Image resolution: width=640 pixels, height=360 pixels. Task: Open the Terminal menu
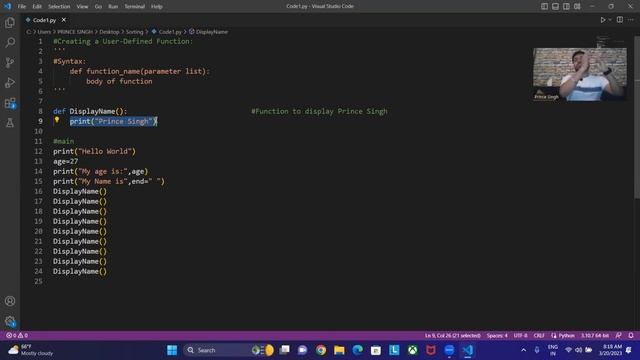134,6
